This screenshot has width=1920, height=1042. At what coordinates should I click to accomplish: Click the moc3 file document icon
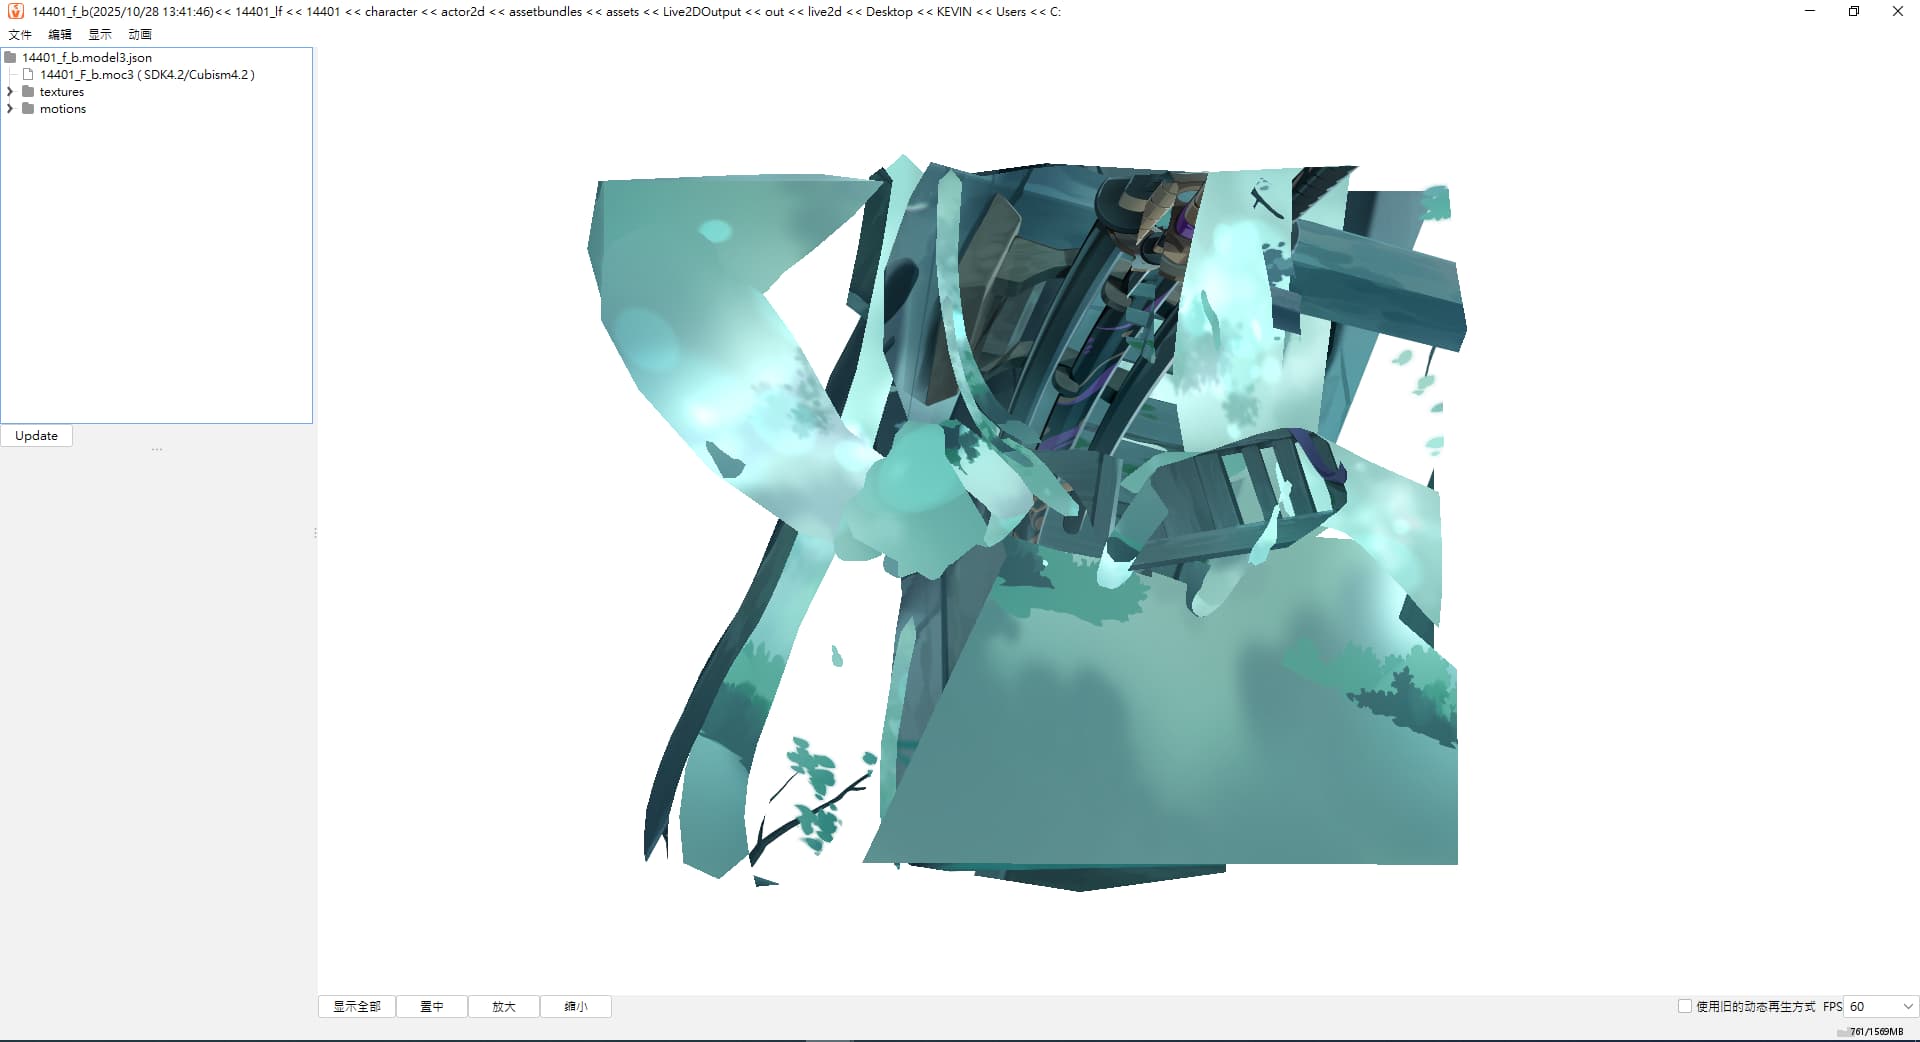29,75
